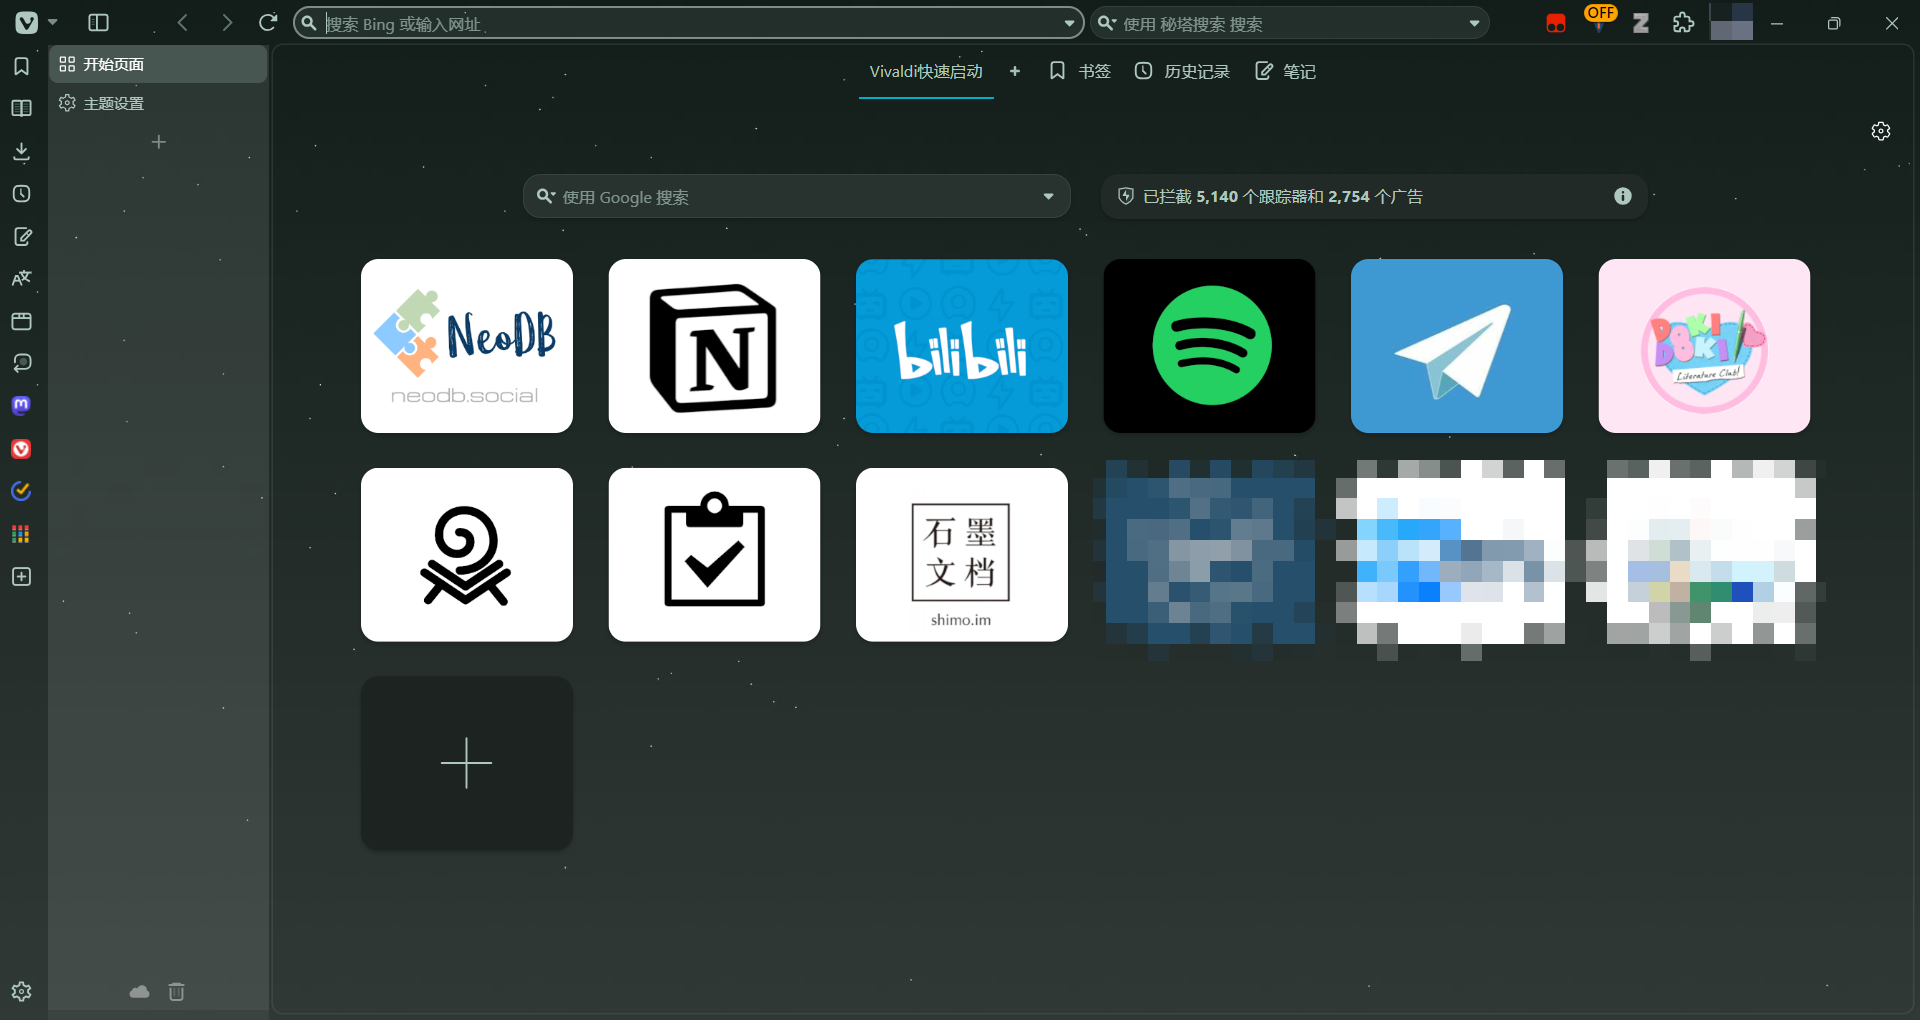The image size is (1920, 1020).
Task: Reload the current page
Action: pos(268,22)
